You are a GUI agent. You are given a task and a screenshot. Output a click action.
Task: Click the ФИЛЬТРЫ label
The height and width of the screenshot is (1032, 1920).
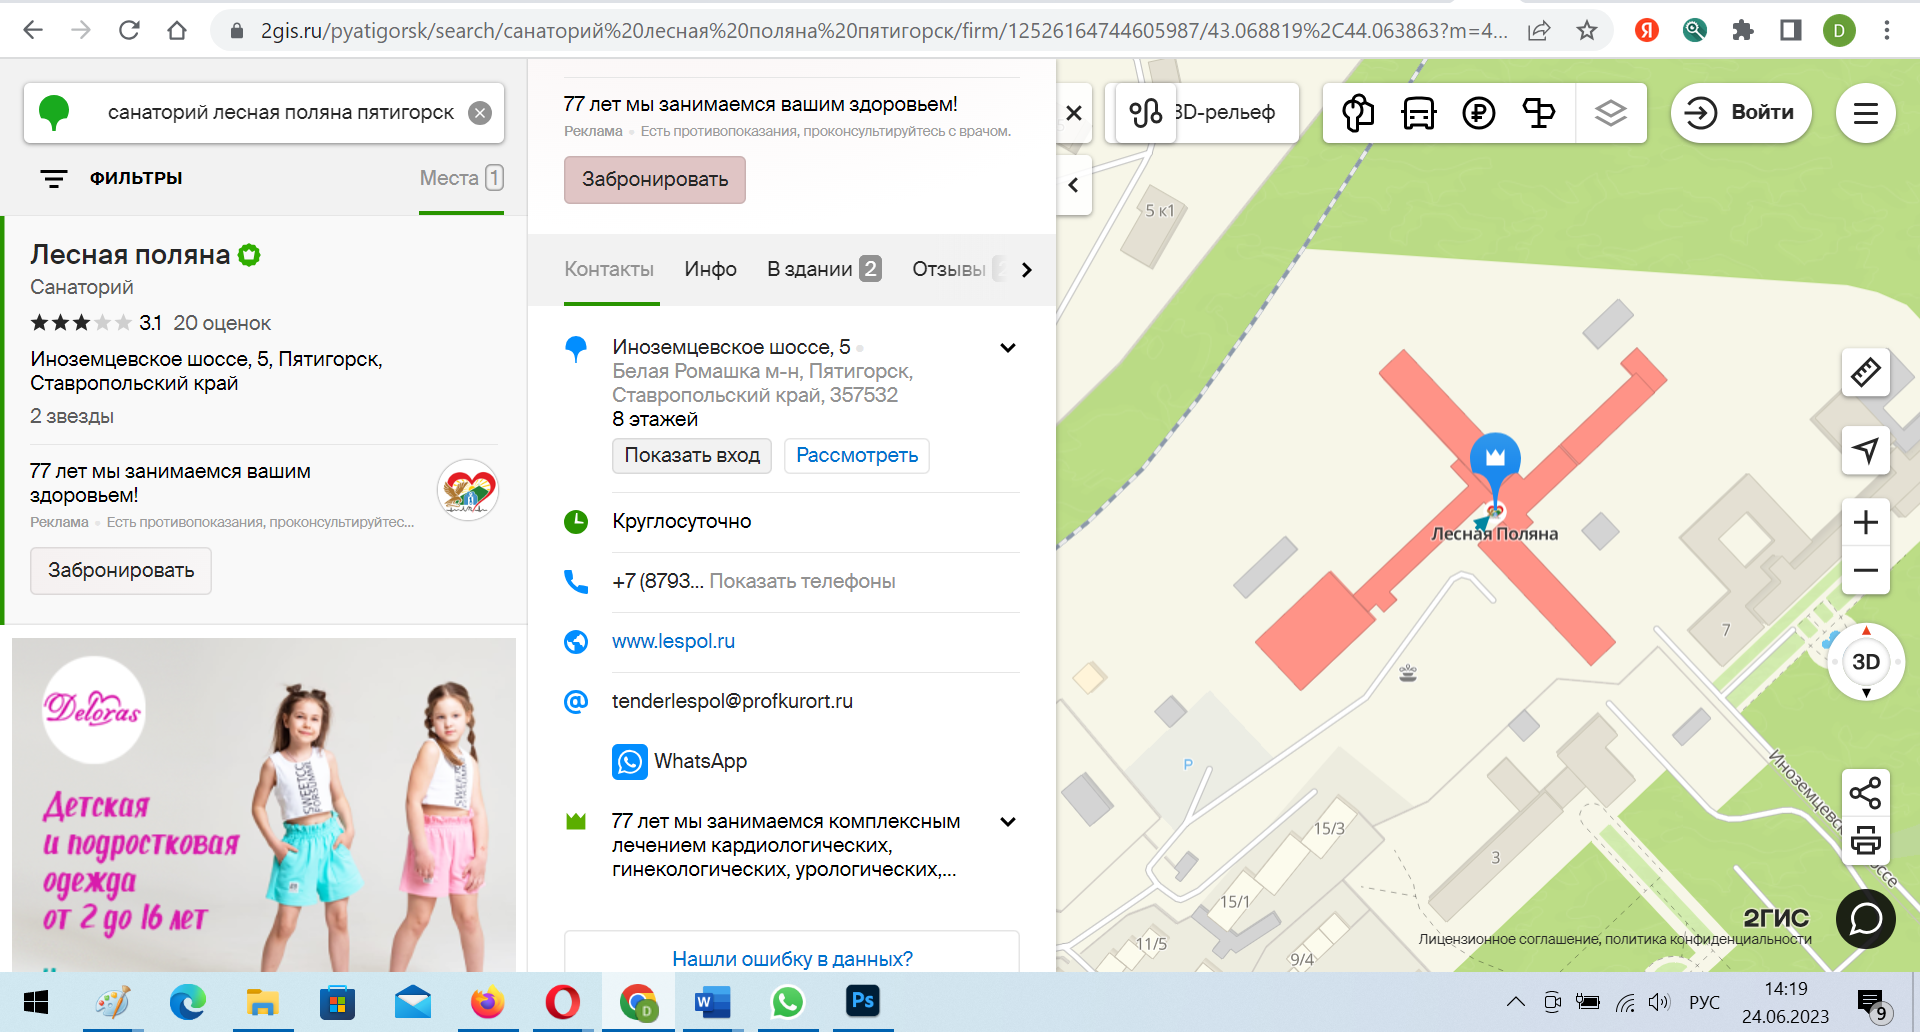(x=136, y=179)
